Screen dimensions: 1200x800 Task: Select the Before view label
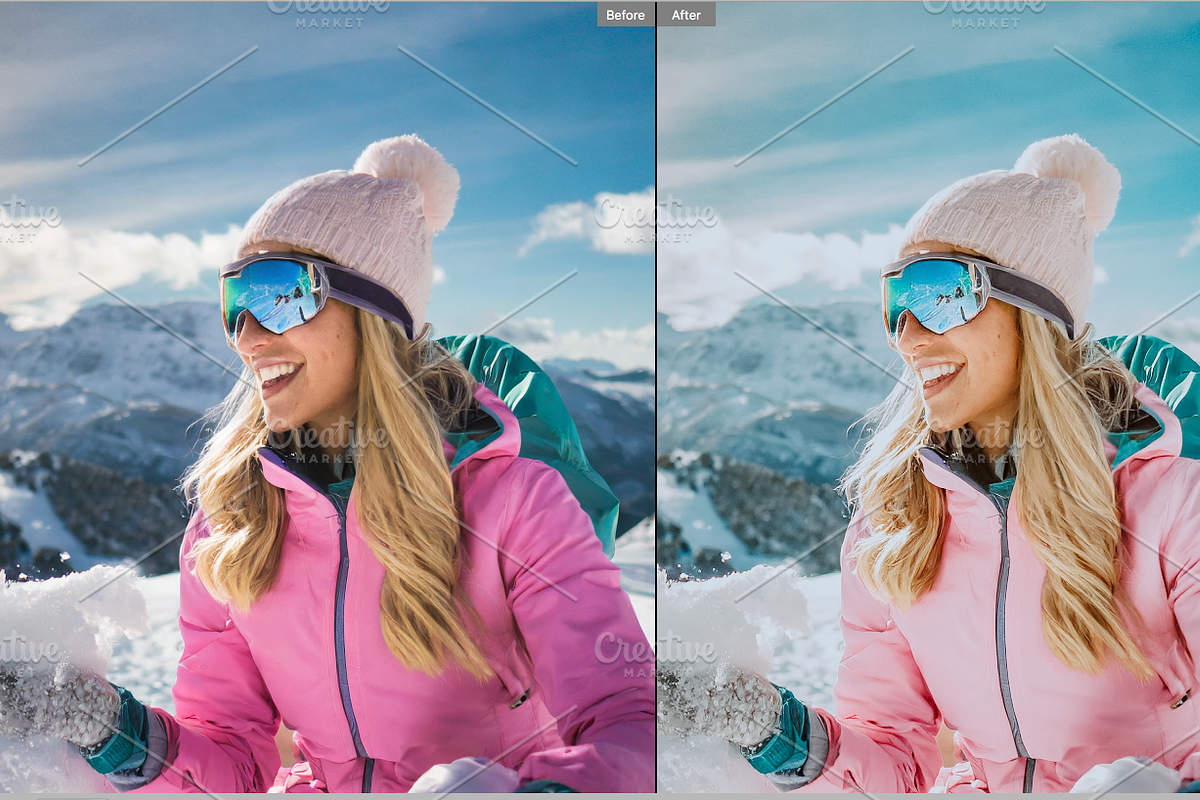[x=626, y=14]
